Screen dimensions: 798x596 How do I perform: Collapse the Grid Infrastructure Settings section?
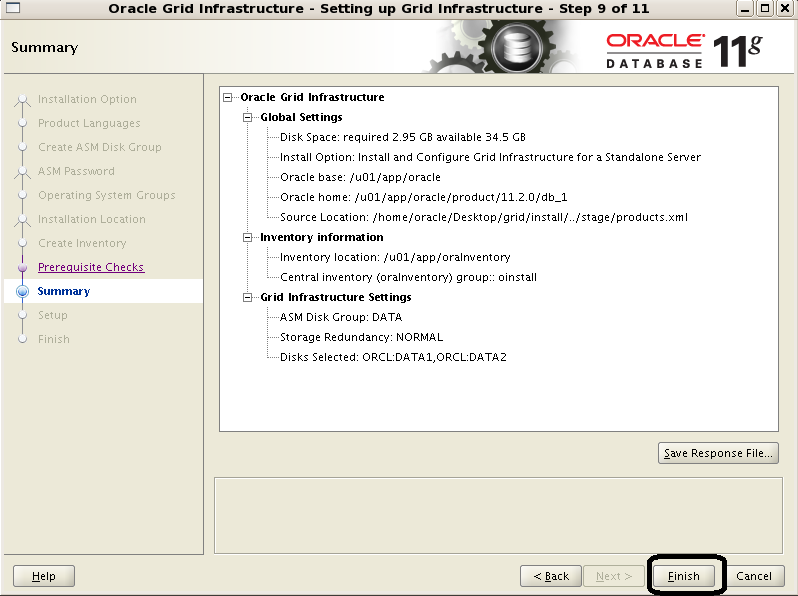pos(249,298)
